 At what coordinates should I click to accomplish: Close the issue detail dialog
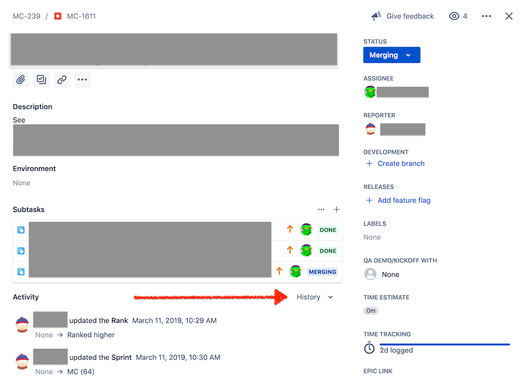[509, 16]
